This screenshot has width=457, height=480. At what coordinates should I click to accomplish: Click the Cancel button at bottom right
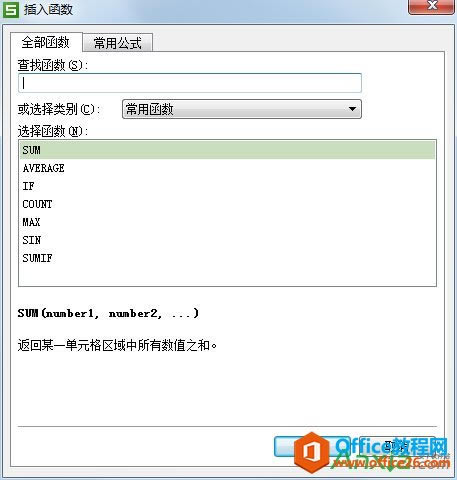pyautogui.click(x=397, y=446)
